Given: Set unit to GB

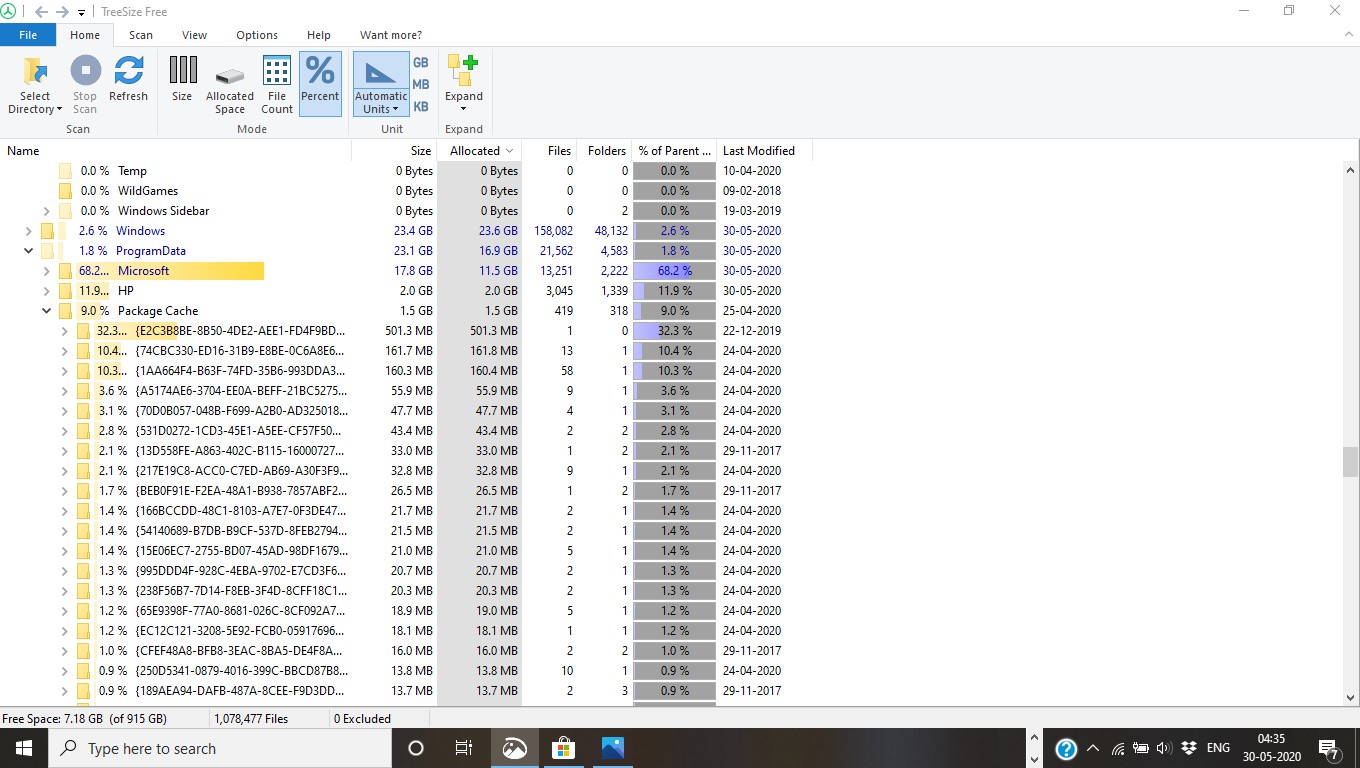Looking at the screenshot, I should pos(421,62).
